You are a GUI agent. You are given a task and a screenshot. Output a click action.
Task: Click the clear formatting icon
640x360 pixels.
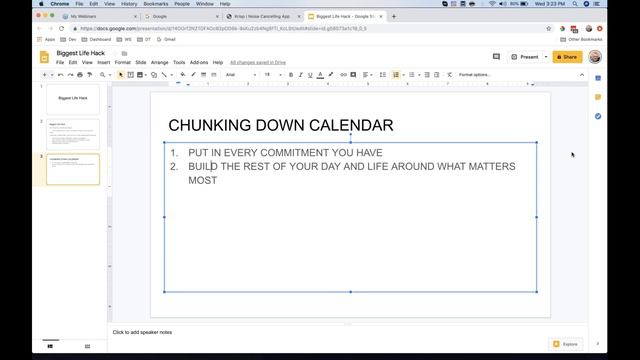click(449, 75)
